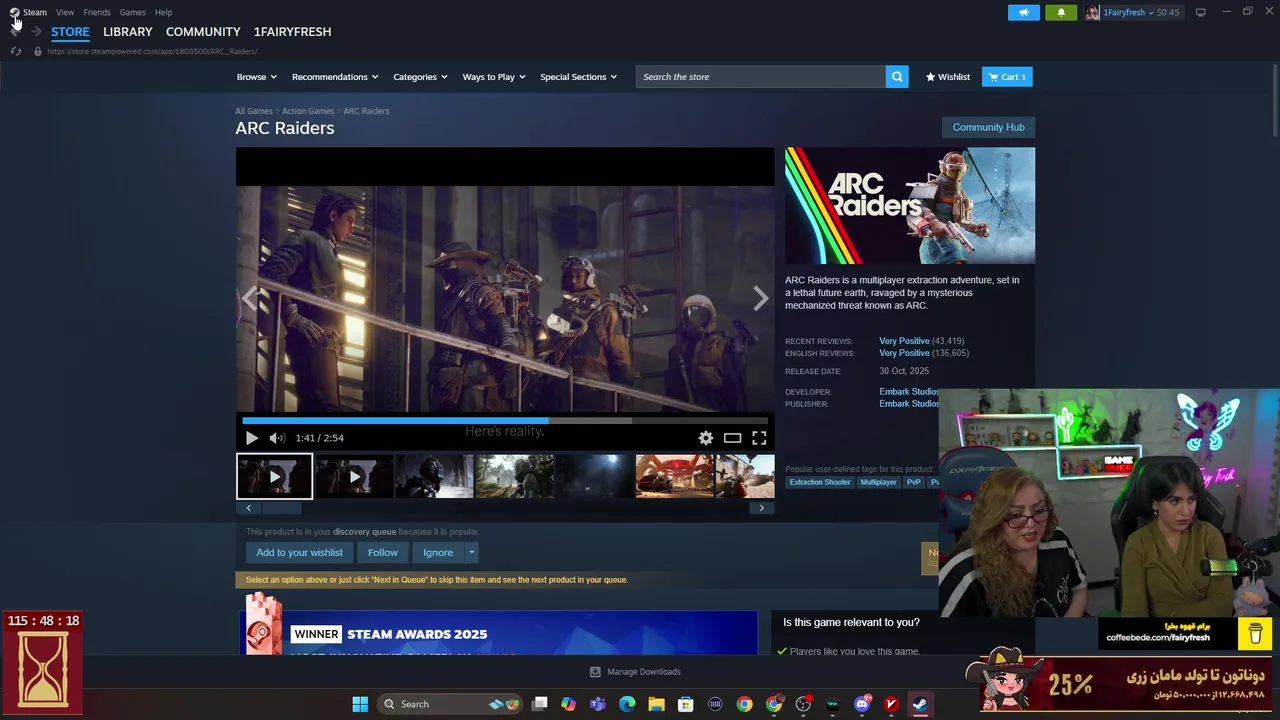This screenshot has height=720, width=1280.
Task: Expand the Special Sections menu
Action: (x=578, y=77)
